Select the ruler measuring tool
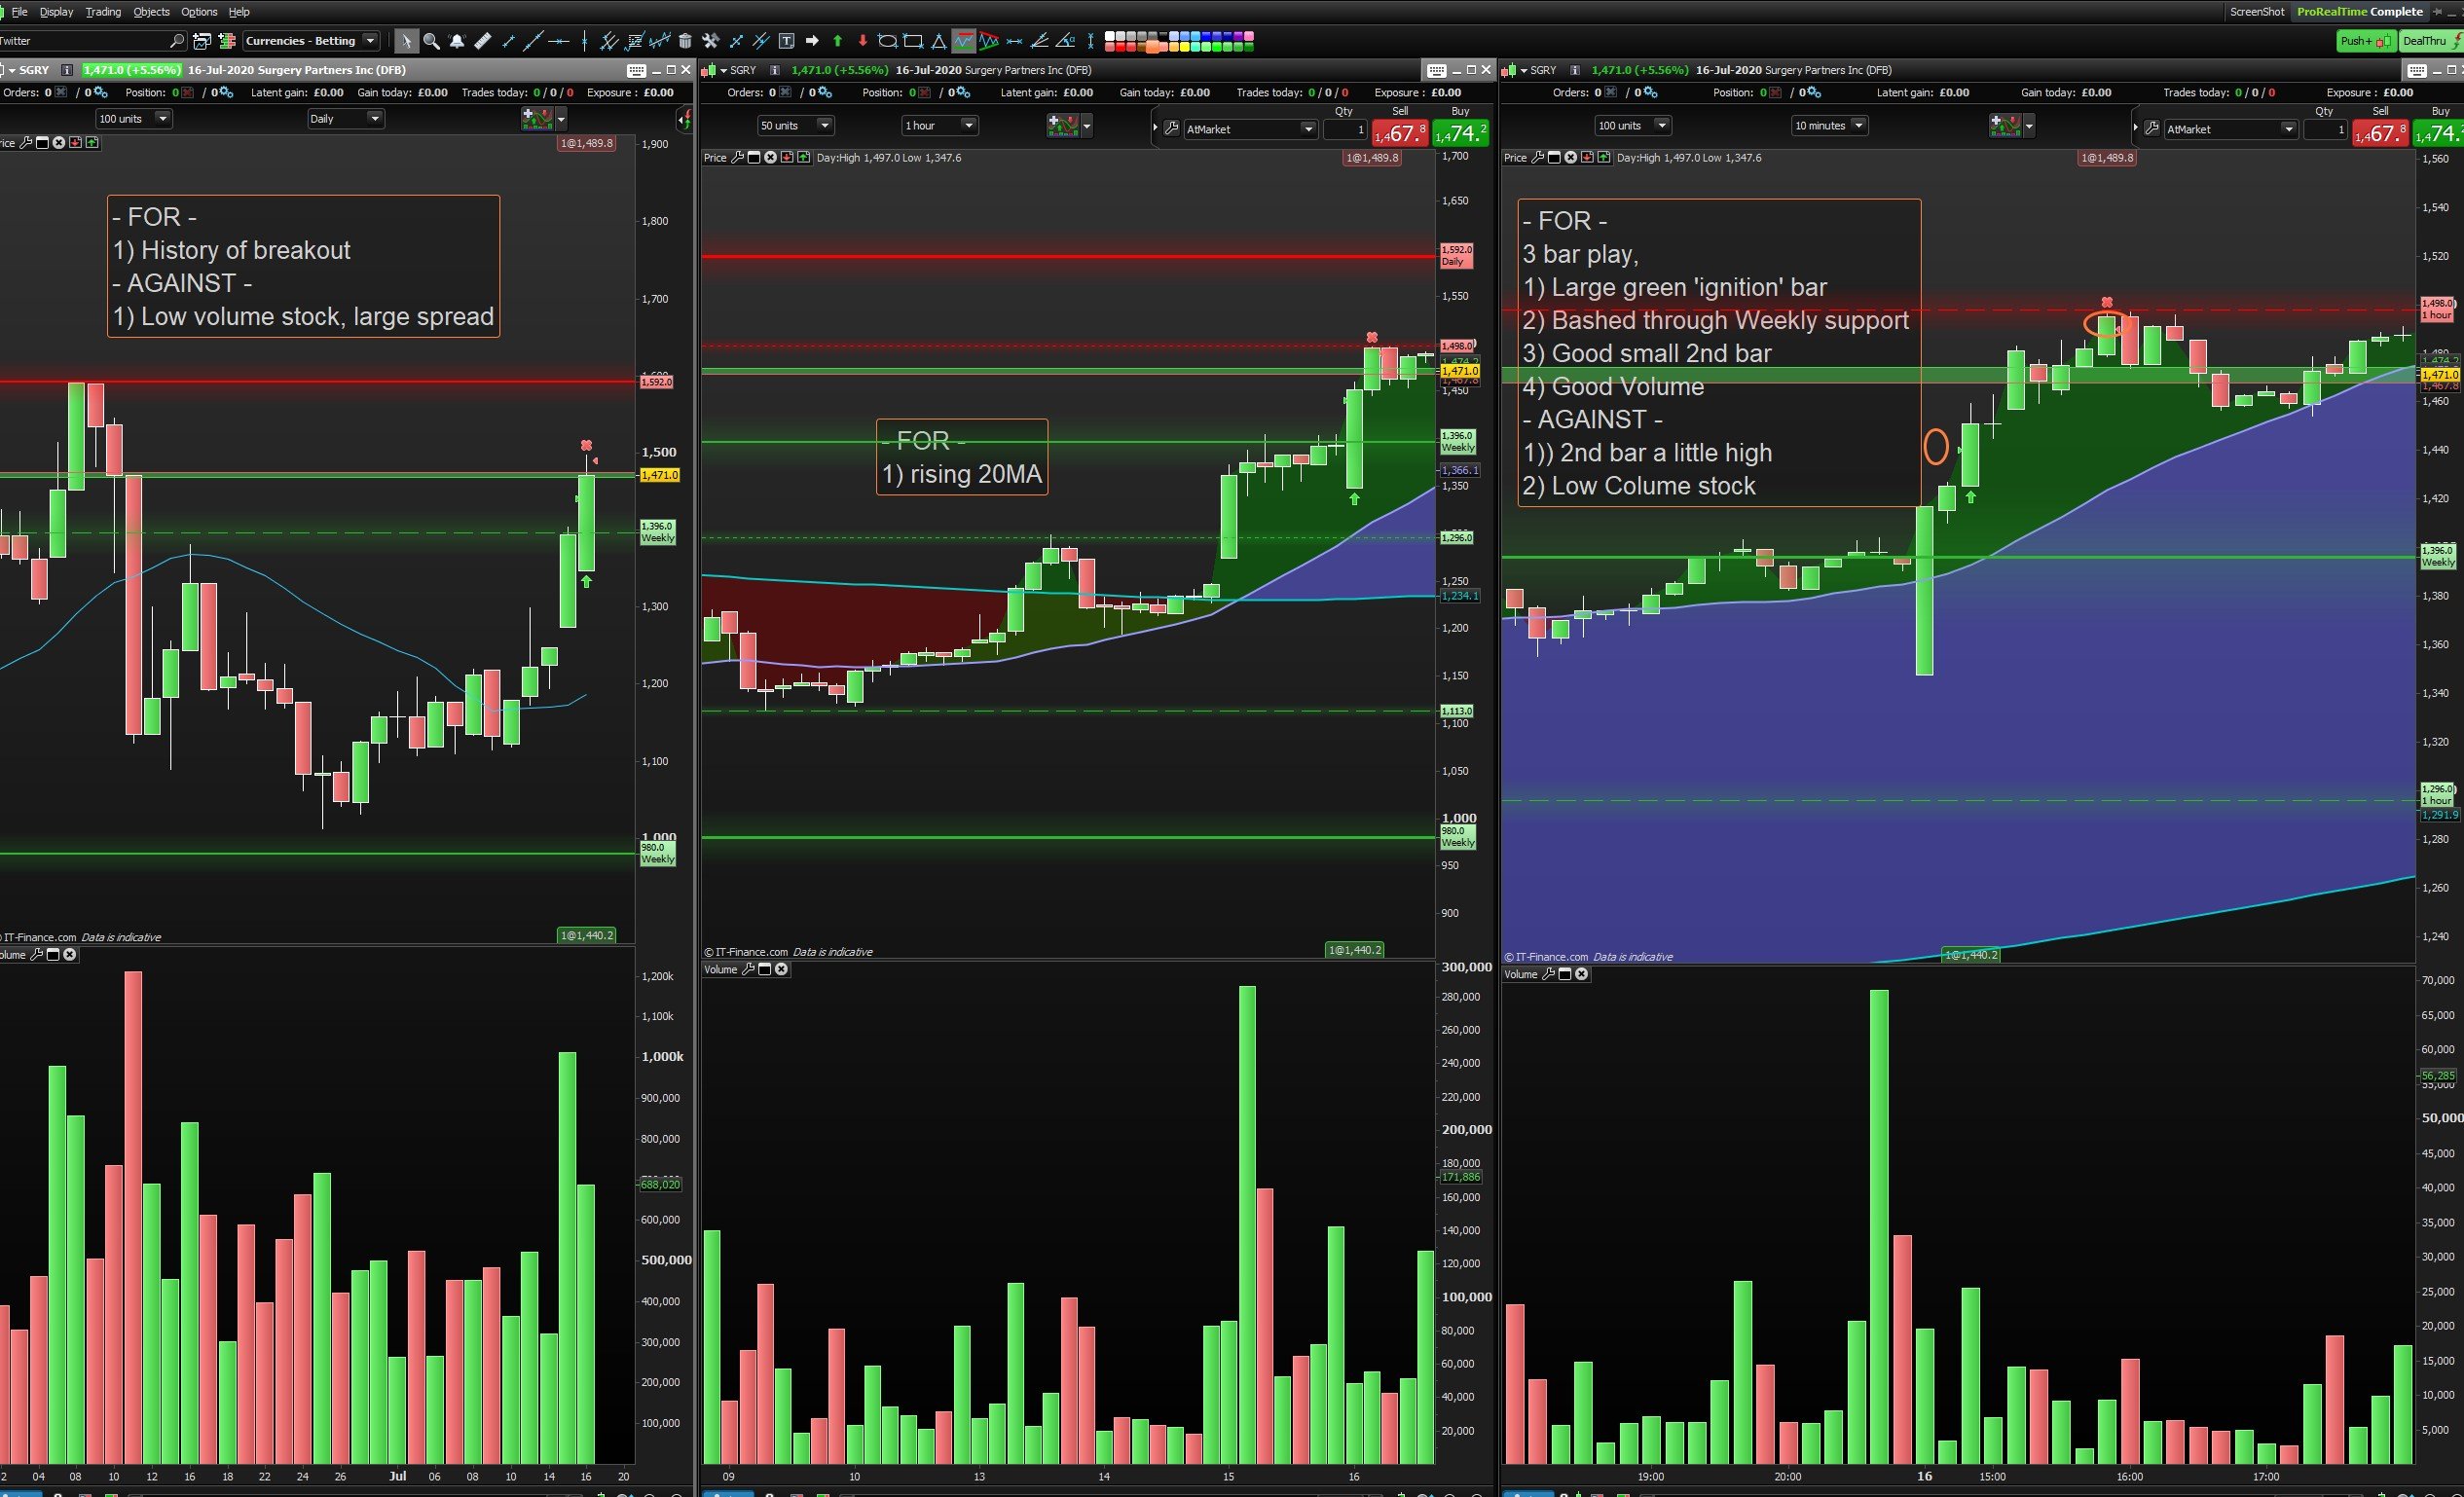2464x1497 pixels. [x=483, y=41]
